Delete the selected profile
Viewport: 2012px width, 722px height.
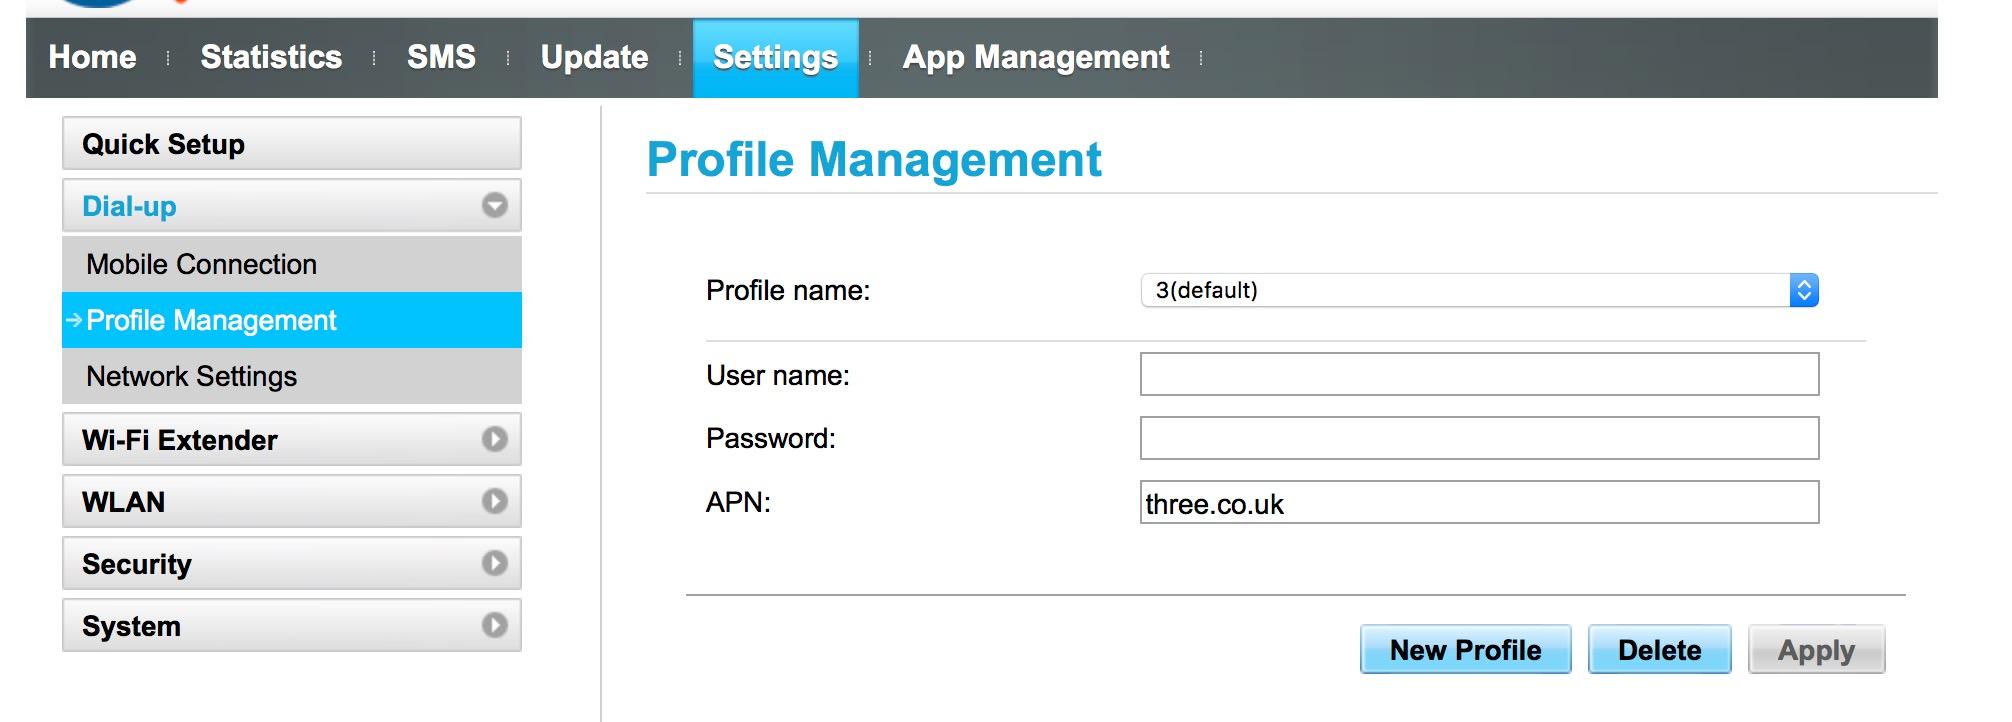(1659, 650)
